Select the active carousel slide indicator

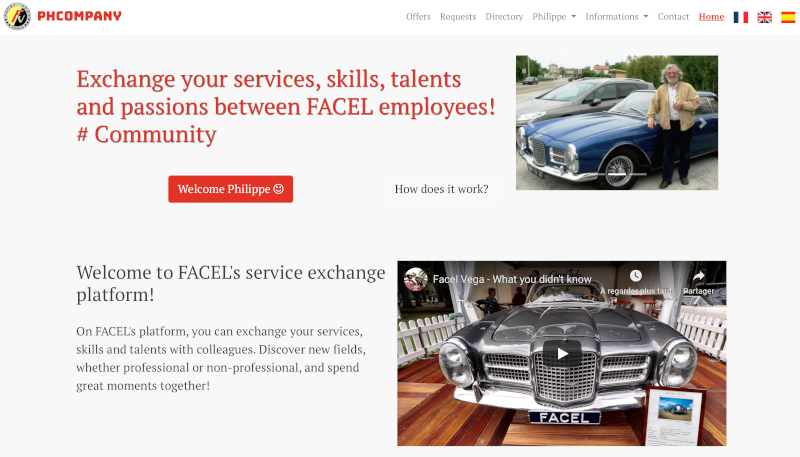click(x=617, y=174)
